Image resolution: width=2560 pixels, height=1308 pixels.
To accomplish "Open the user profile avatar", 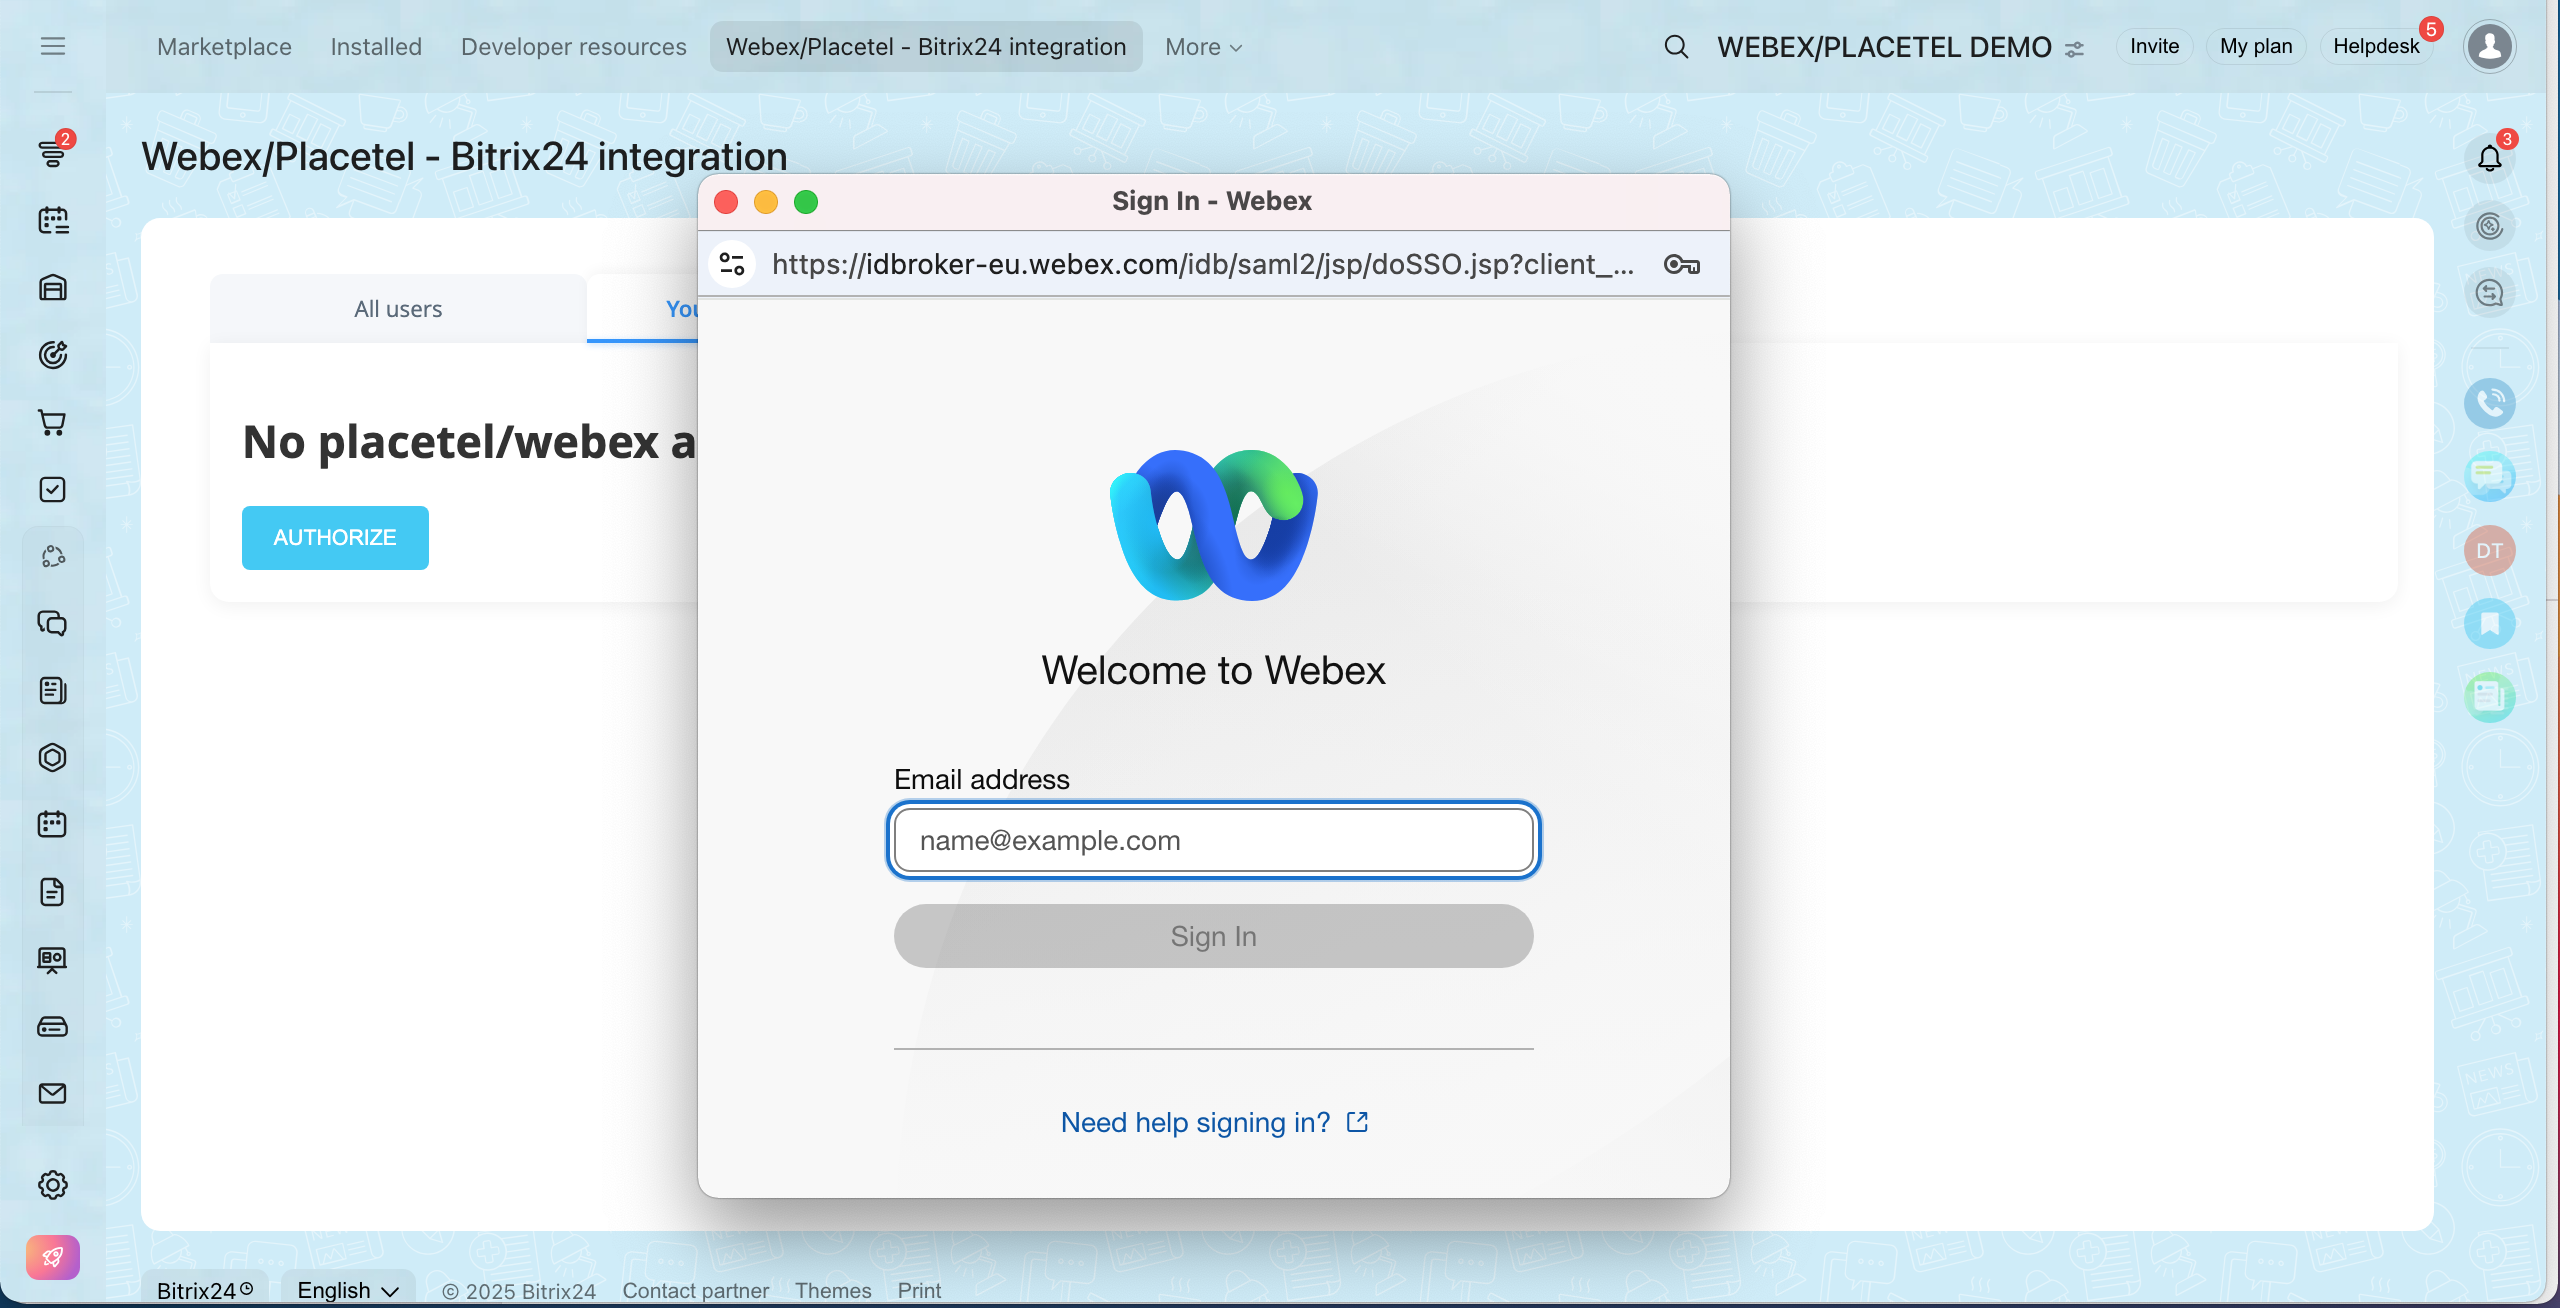I will (2489, 46).
